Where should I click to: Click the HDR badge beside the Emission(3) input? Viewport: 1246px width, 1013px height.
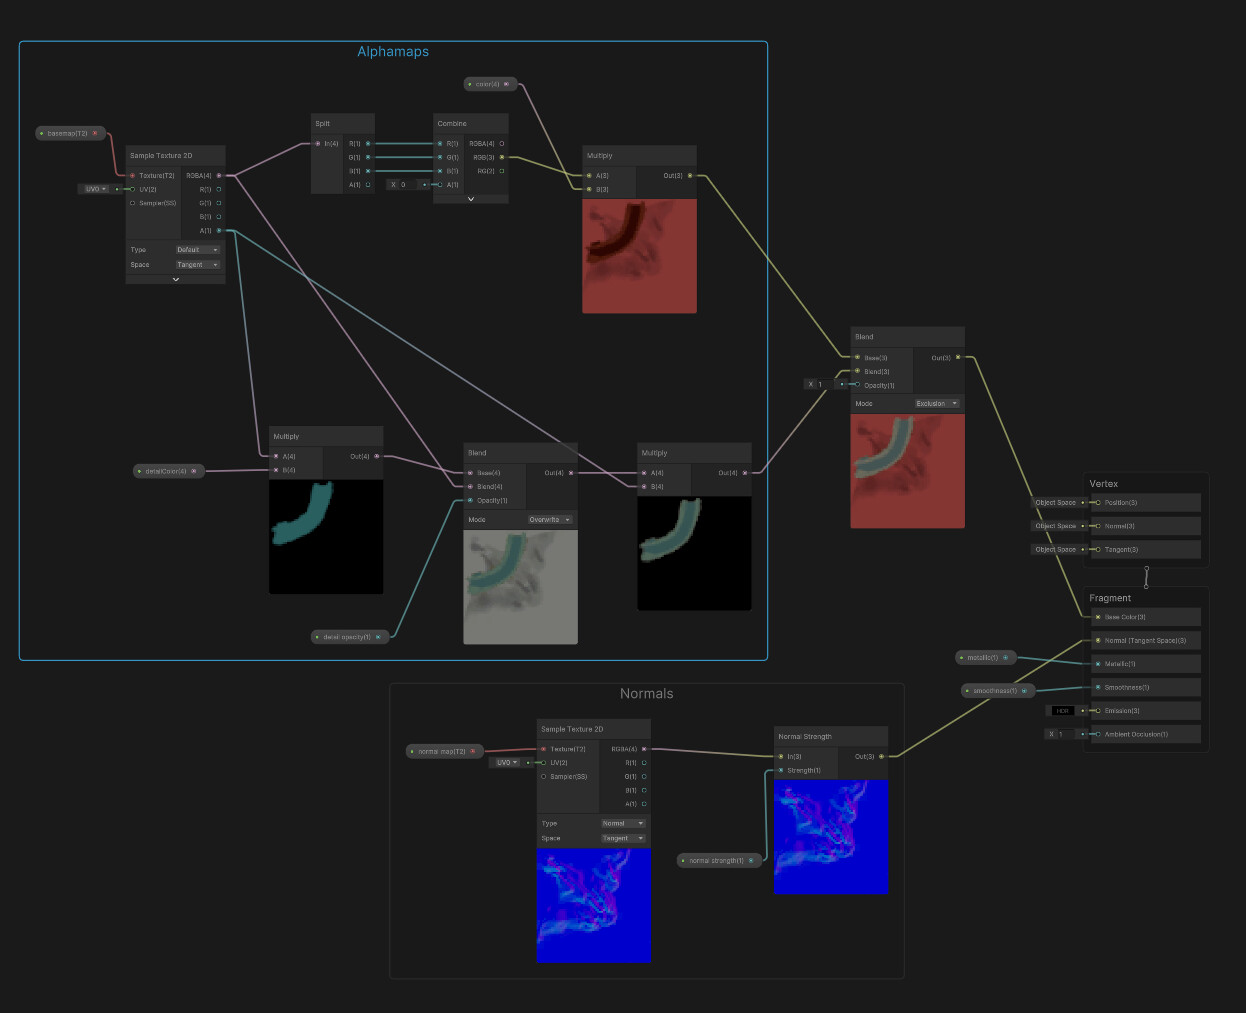(x=1062, y=711)
